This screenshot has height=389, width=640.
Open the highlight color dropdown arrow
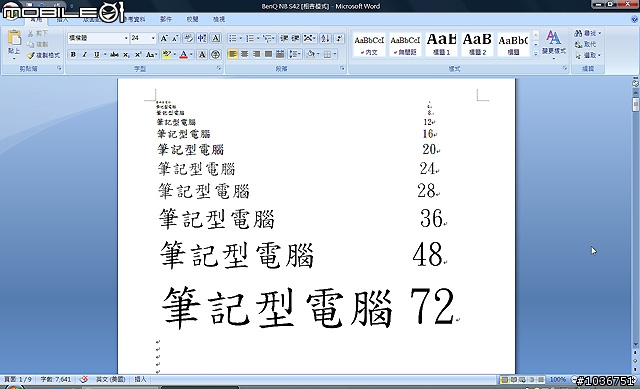tap(174, 54)
